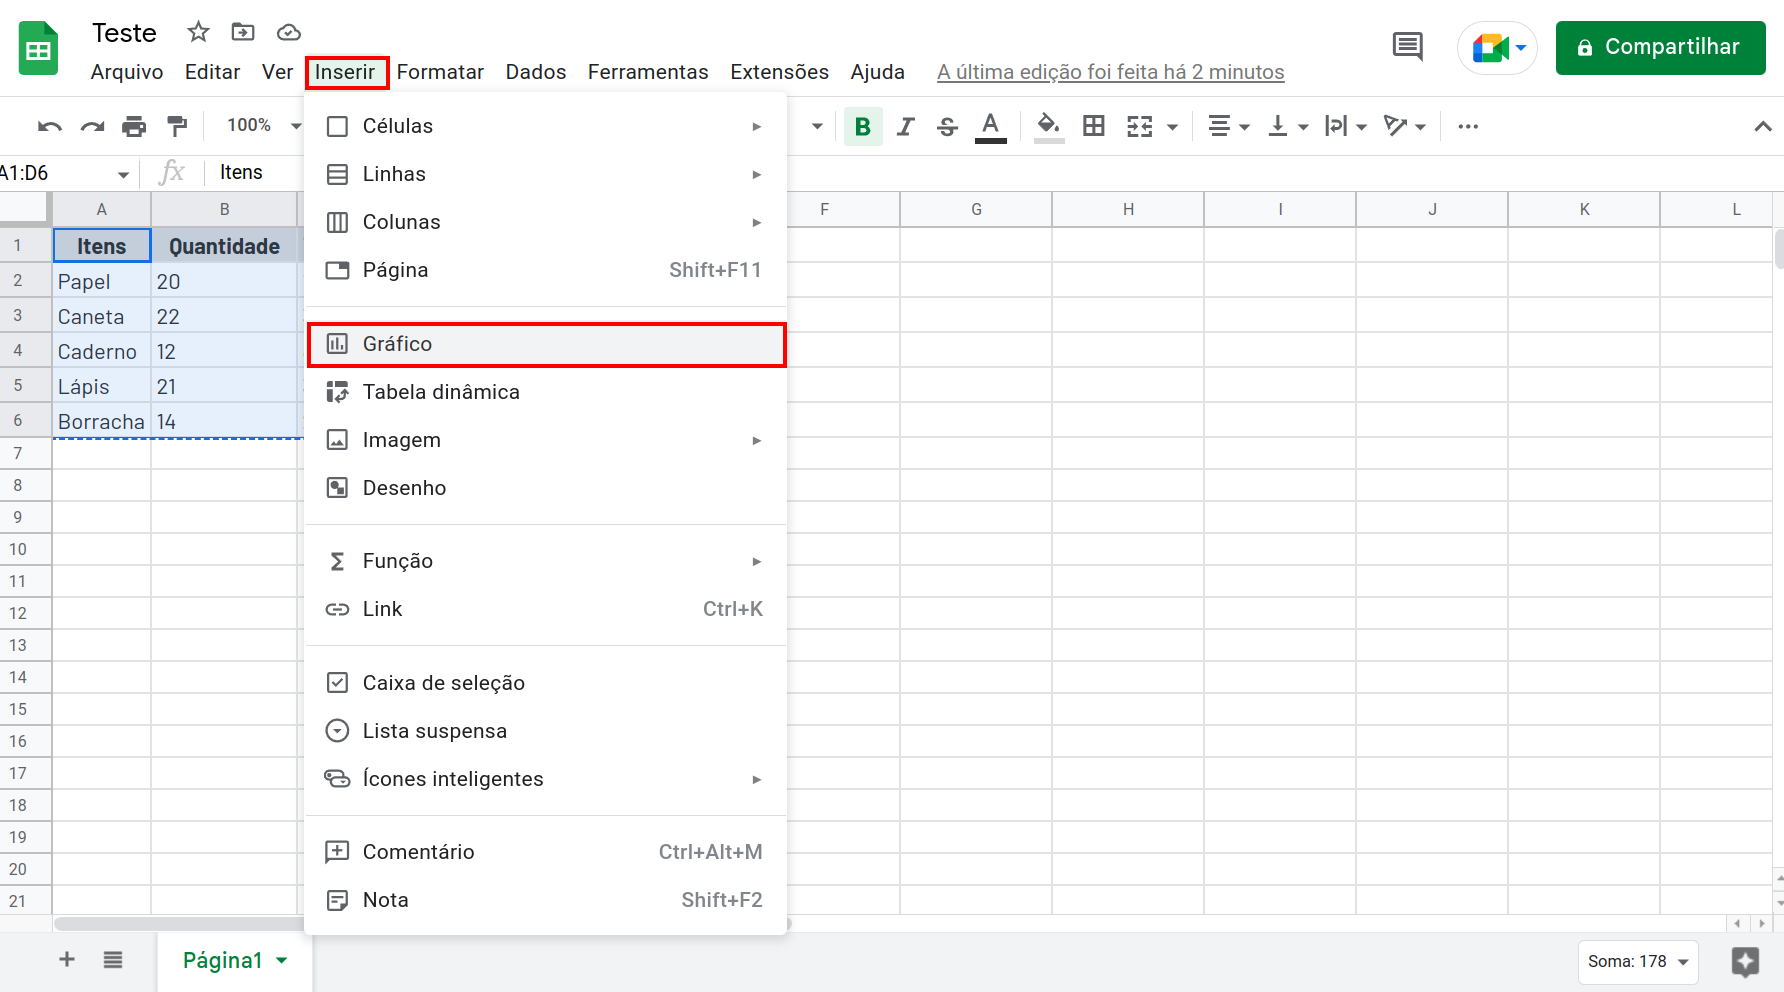The height and width of the screenshot is (992, 1784).
Task: Click the Compartilhar button
Action: point(1660,47)
